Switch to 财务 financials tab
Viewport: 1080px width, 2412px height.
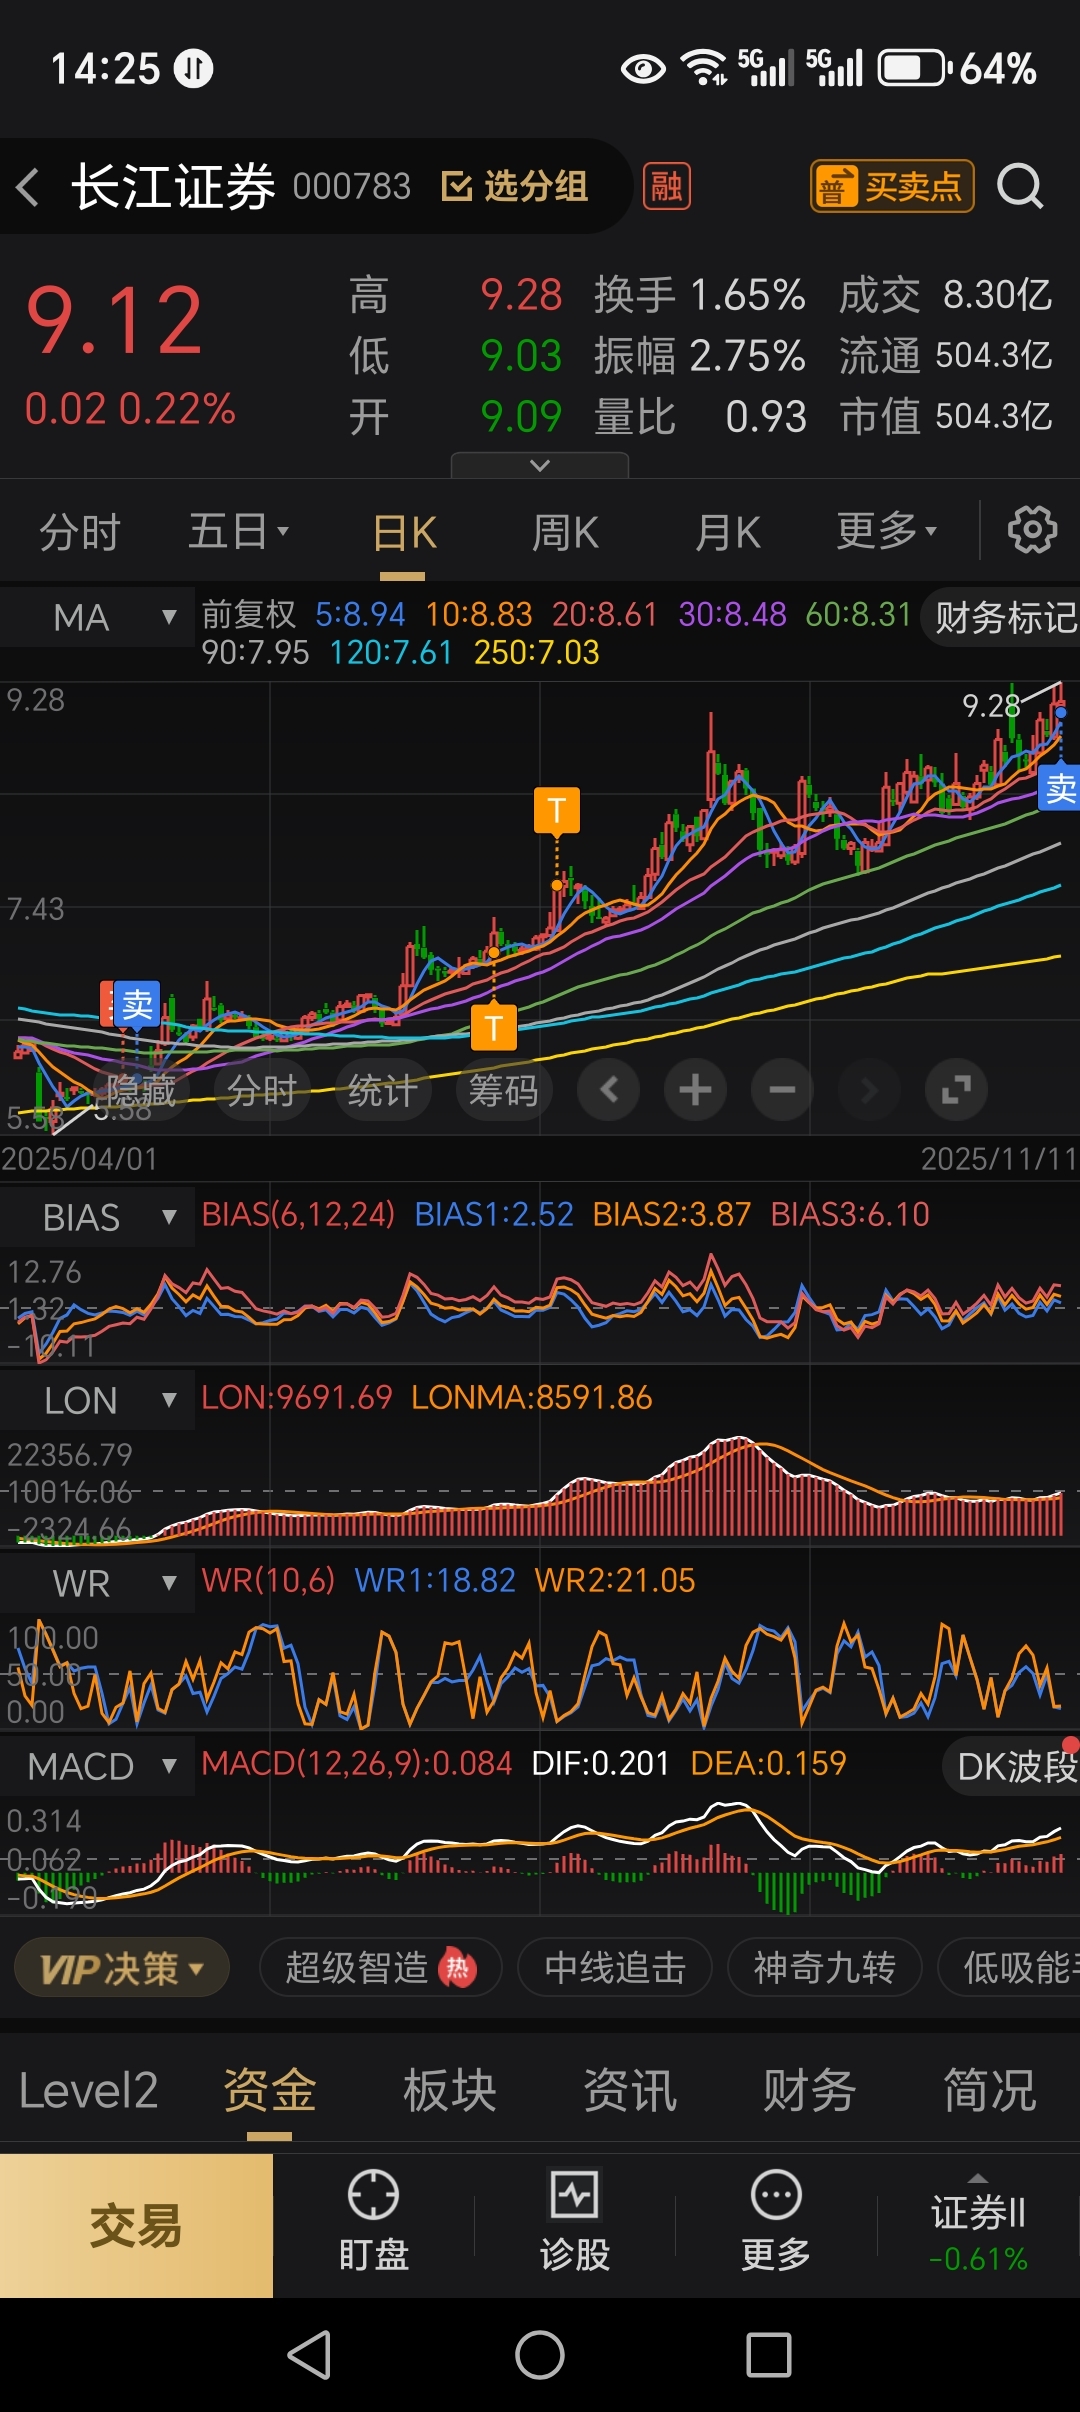coord(809,2091)
